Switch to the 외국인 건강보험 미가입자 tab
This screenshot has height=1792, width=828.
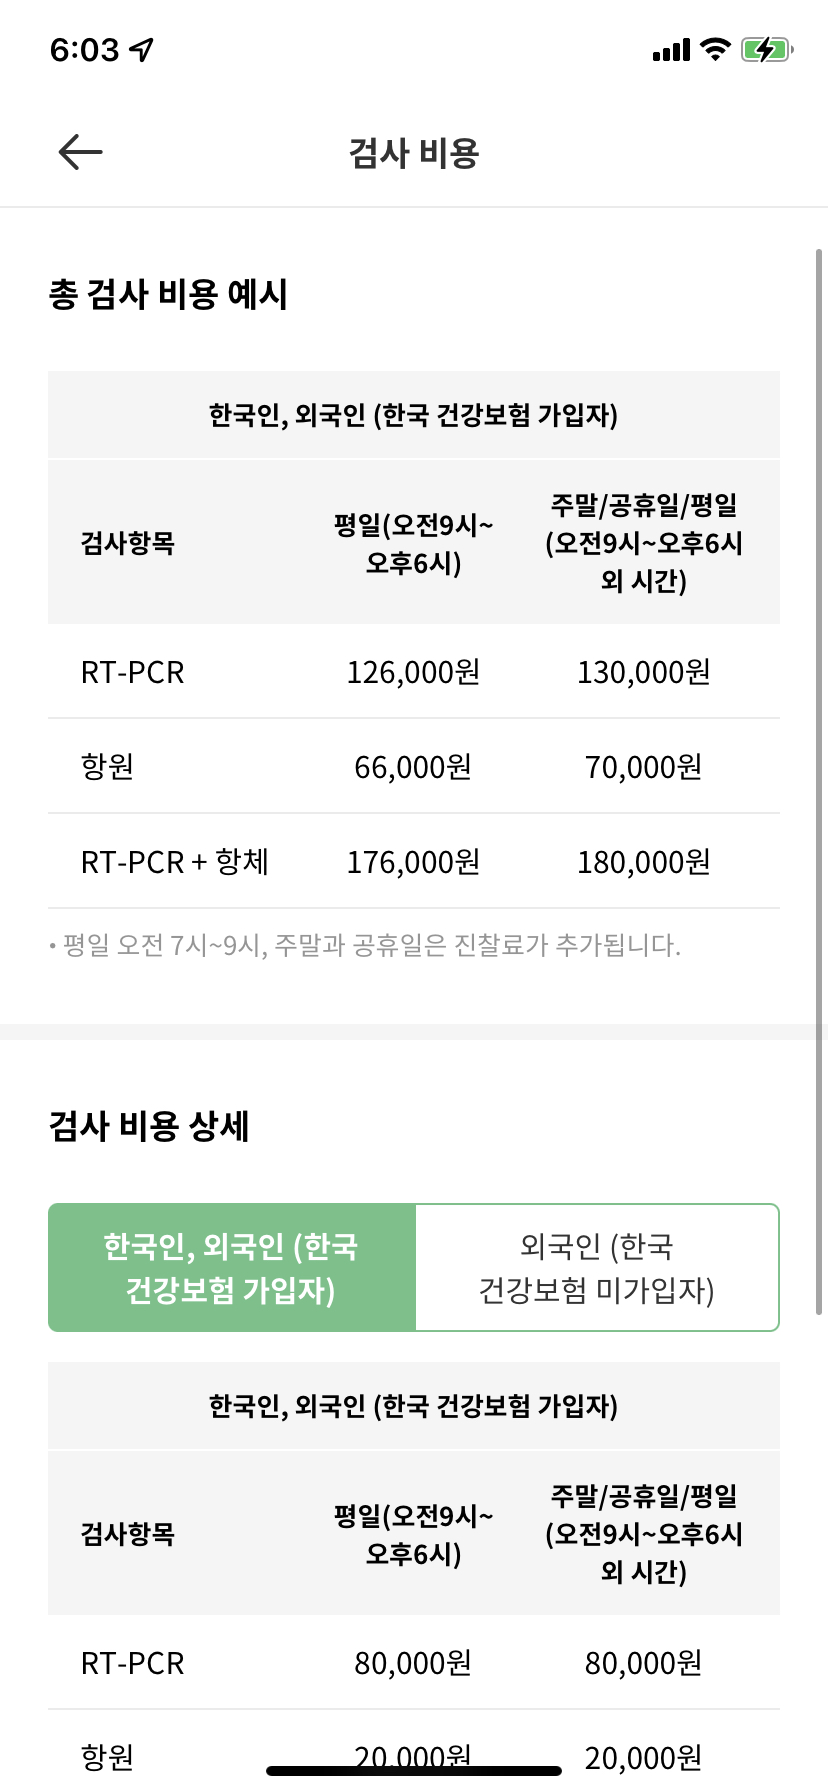(597, 1268)
